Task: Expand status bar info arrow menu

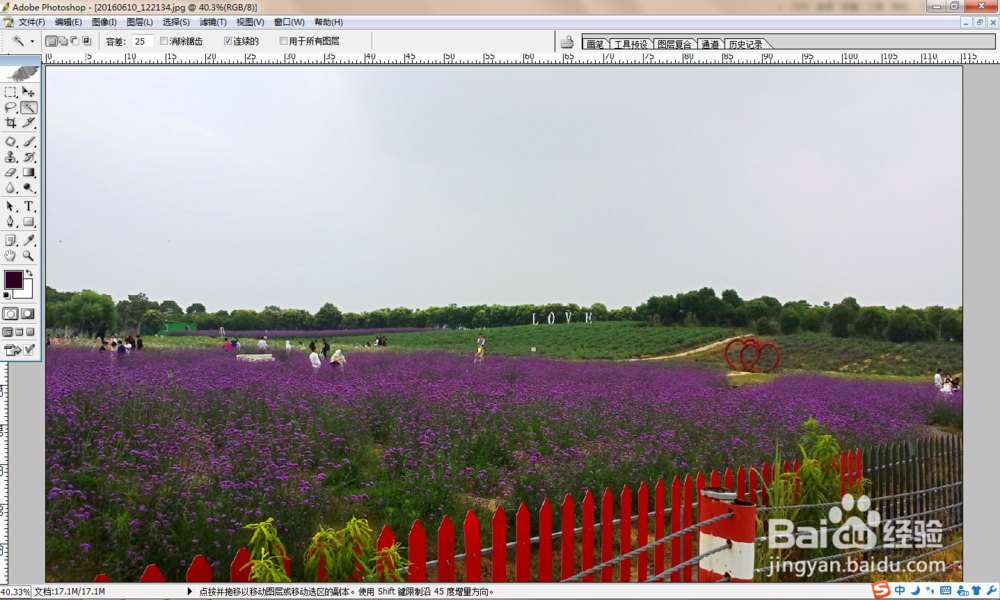Action: tap(189, 592)
